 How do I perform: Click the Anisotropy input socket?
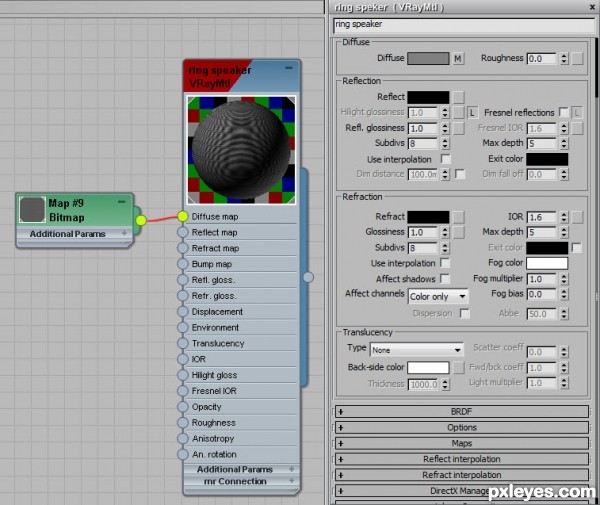183,438
